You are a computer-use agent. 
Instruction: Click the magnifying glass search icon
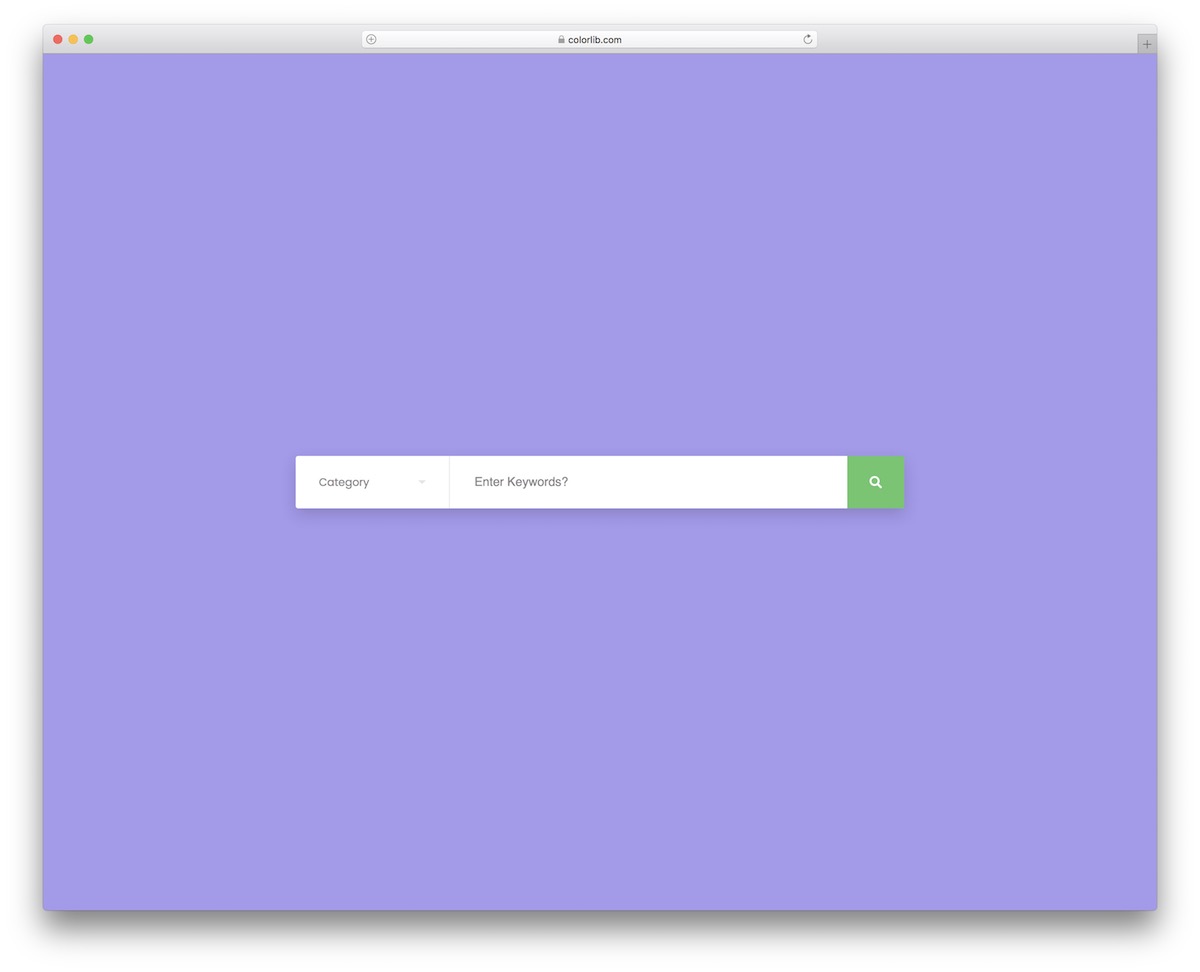pyautogui.click(x=875, y=481)
